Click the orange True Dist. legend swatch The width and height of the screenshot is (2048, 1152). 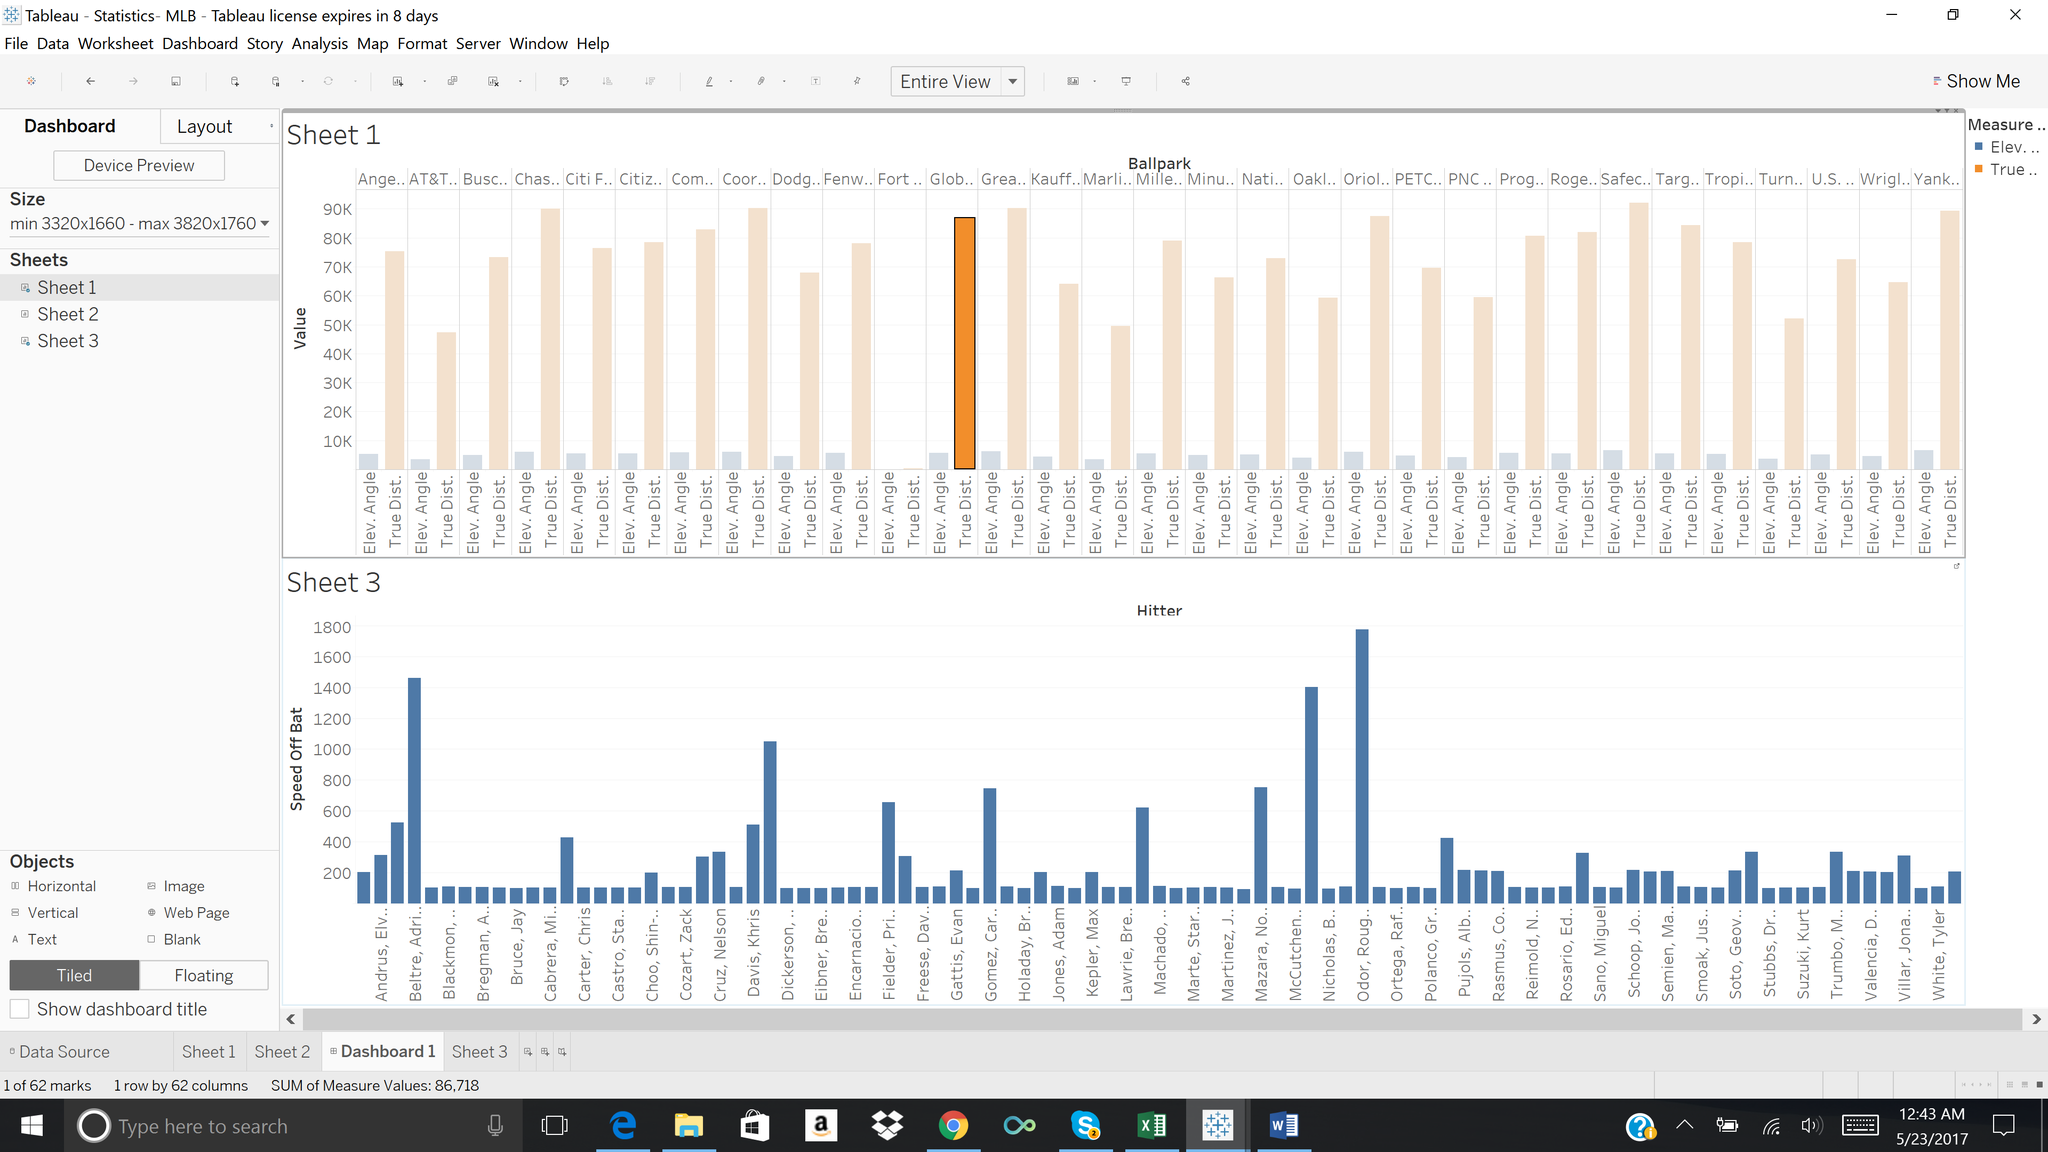(x=1978, y=169)
